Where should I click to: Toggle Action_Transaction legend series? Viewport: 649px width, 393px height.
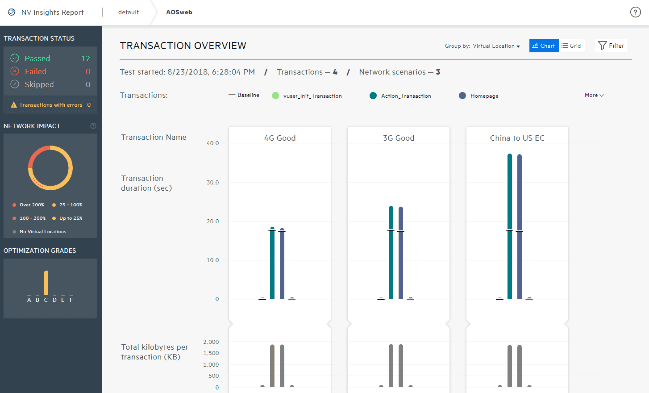point(400,96)
